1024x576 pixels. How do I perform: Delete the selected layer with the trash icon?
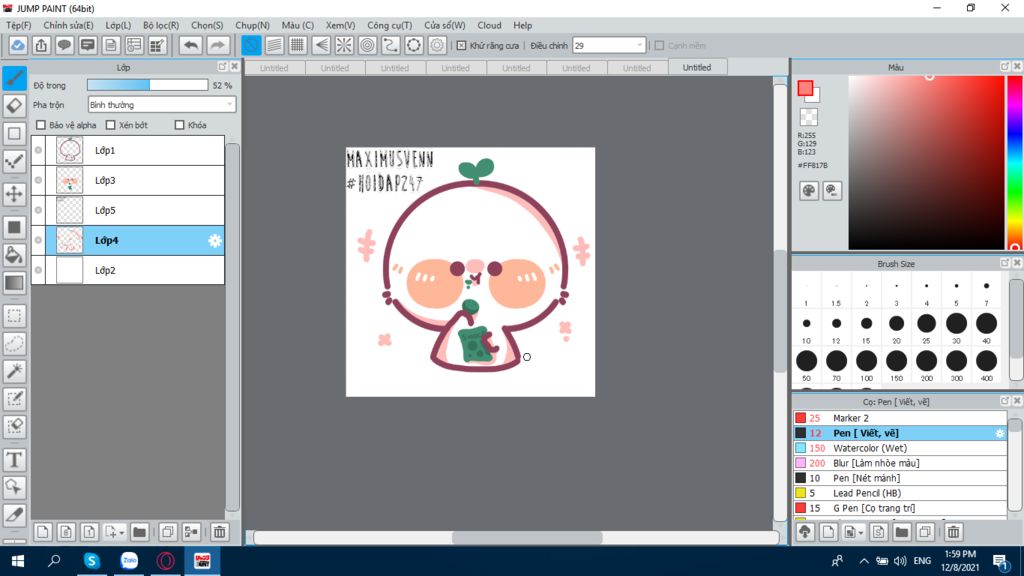pos(219,532)
